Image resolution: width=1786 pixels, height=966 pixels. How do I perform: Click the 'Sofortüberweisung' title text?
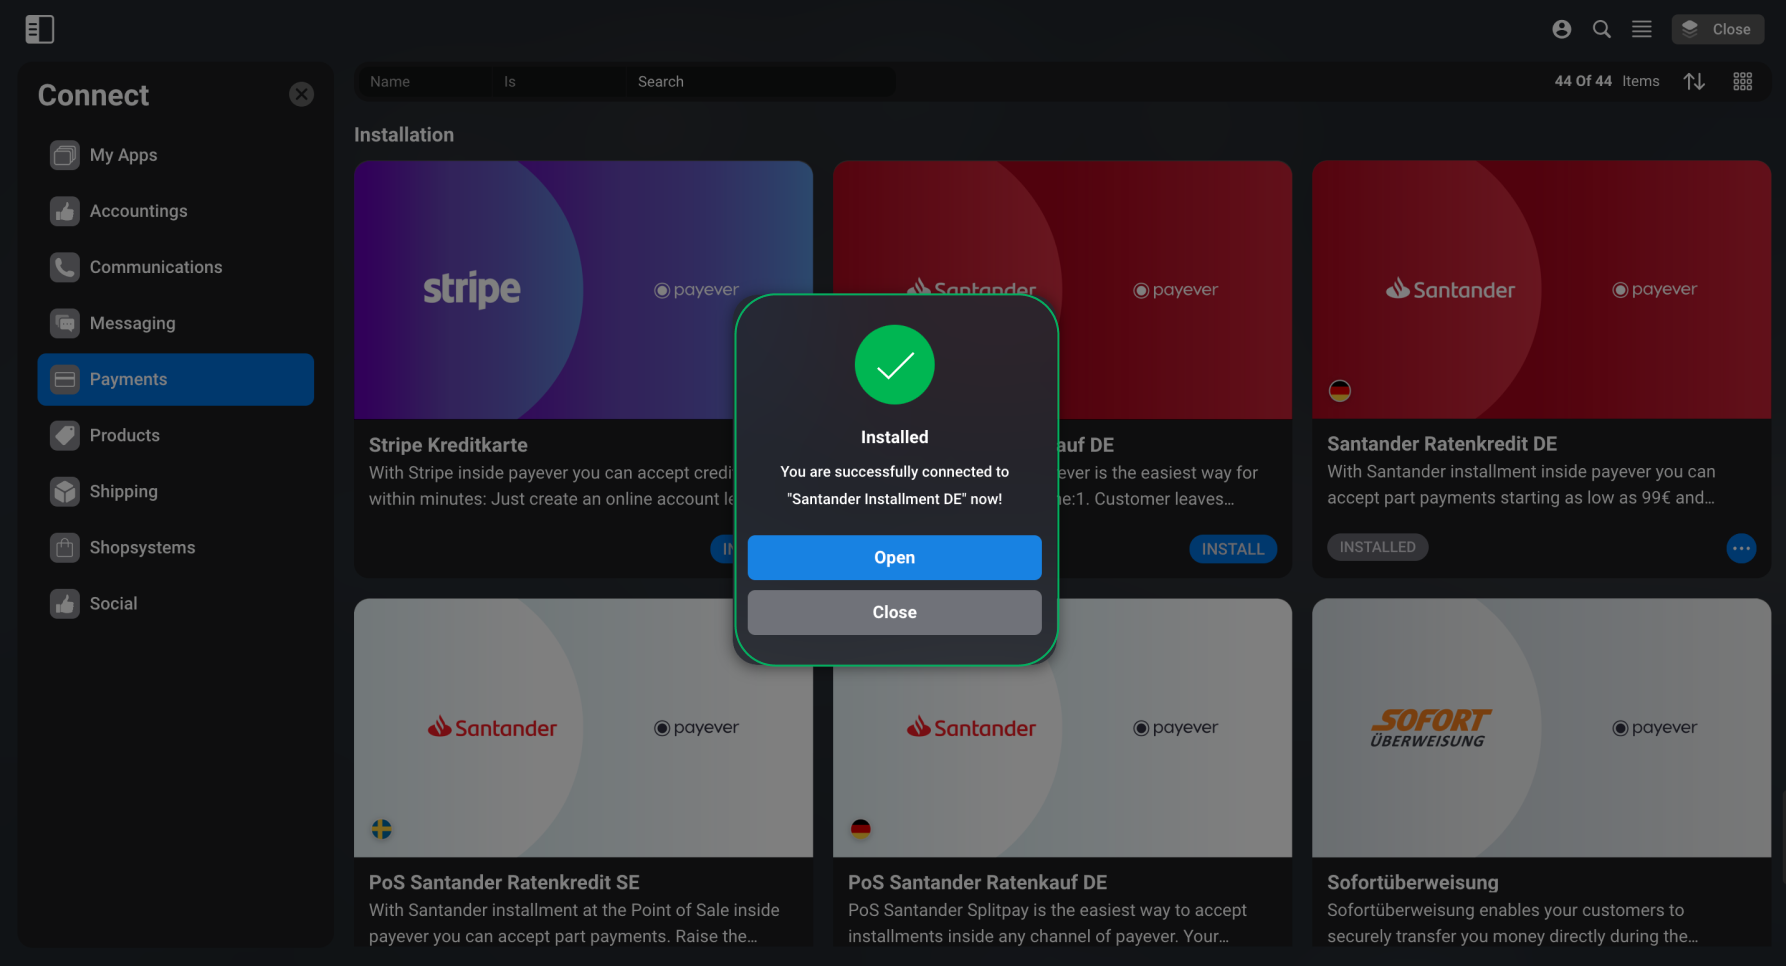1413,882
